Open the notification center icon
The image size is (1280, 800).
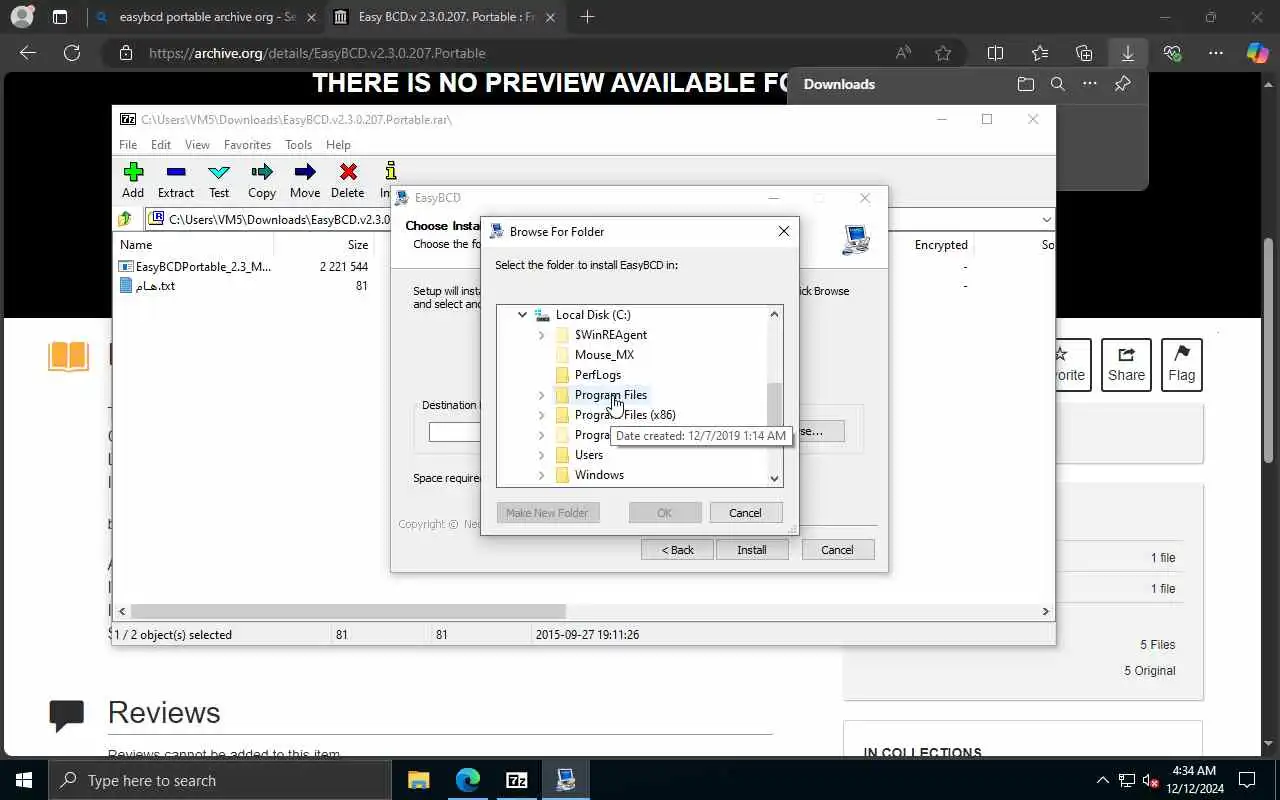click(1247, 780)
